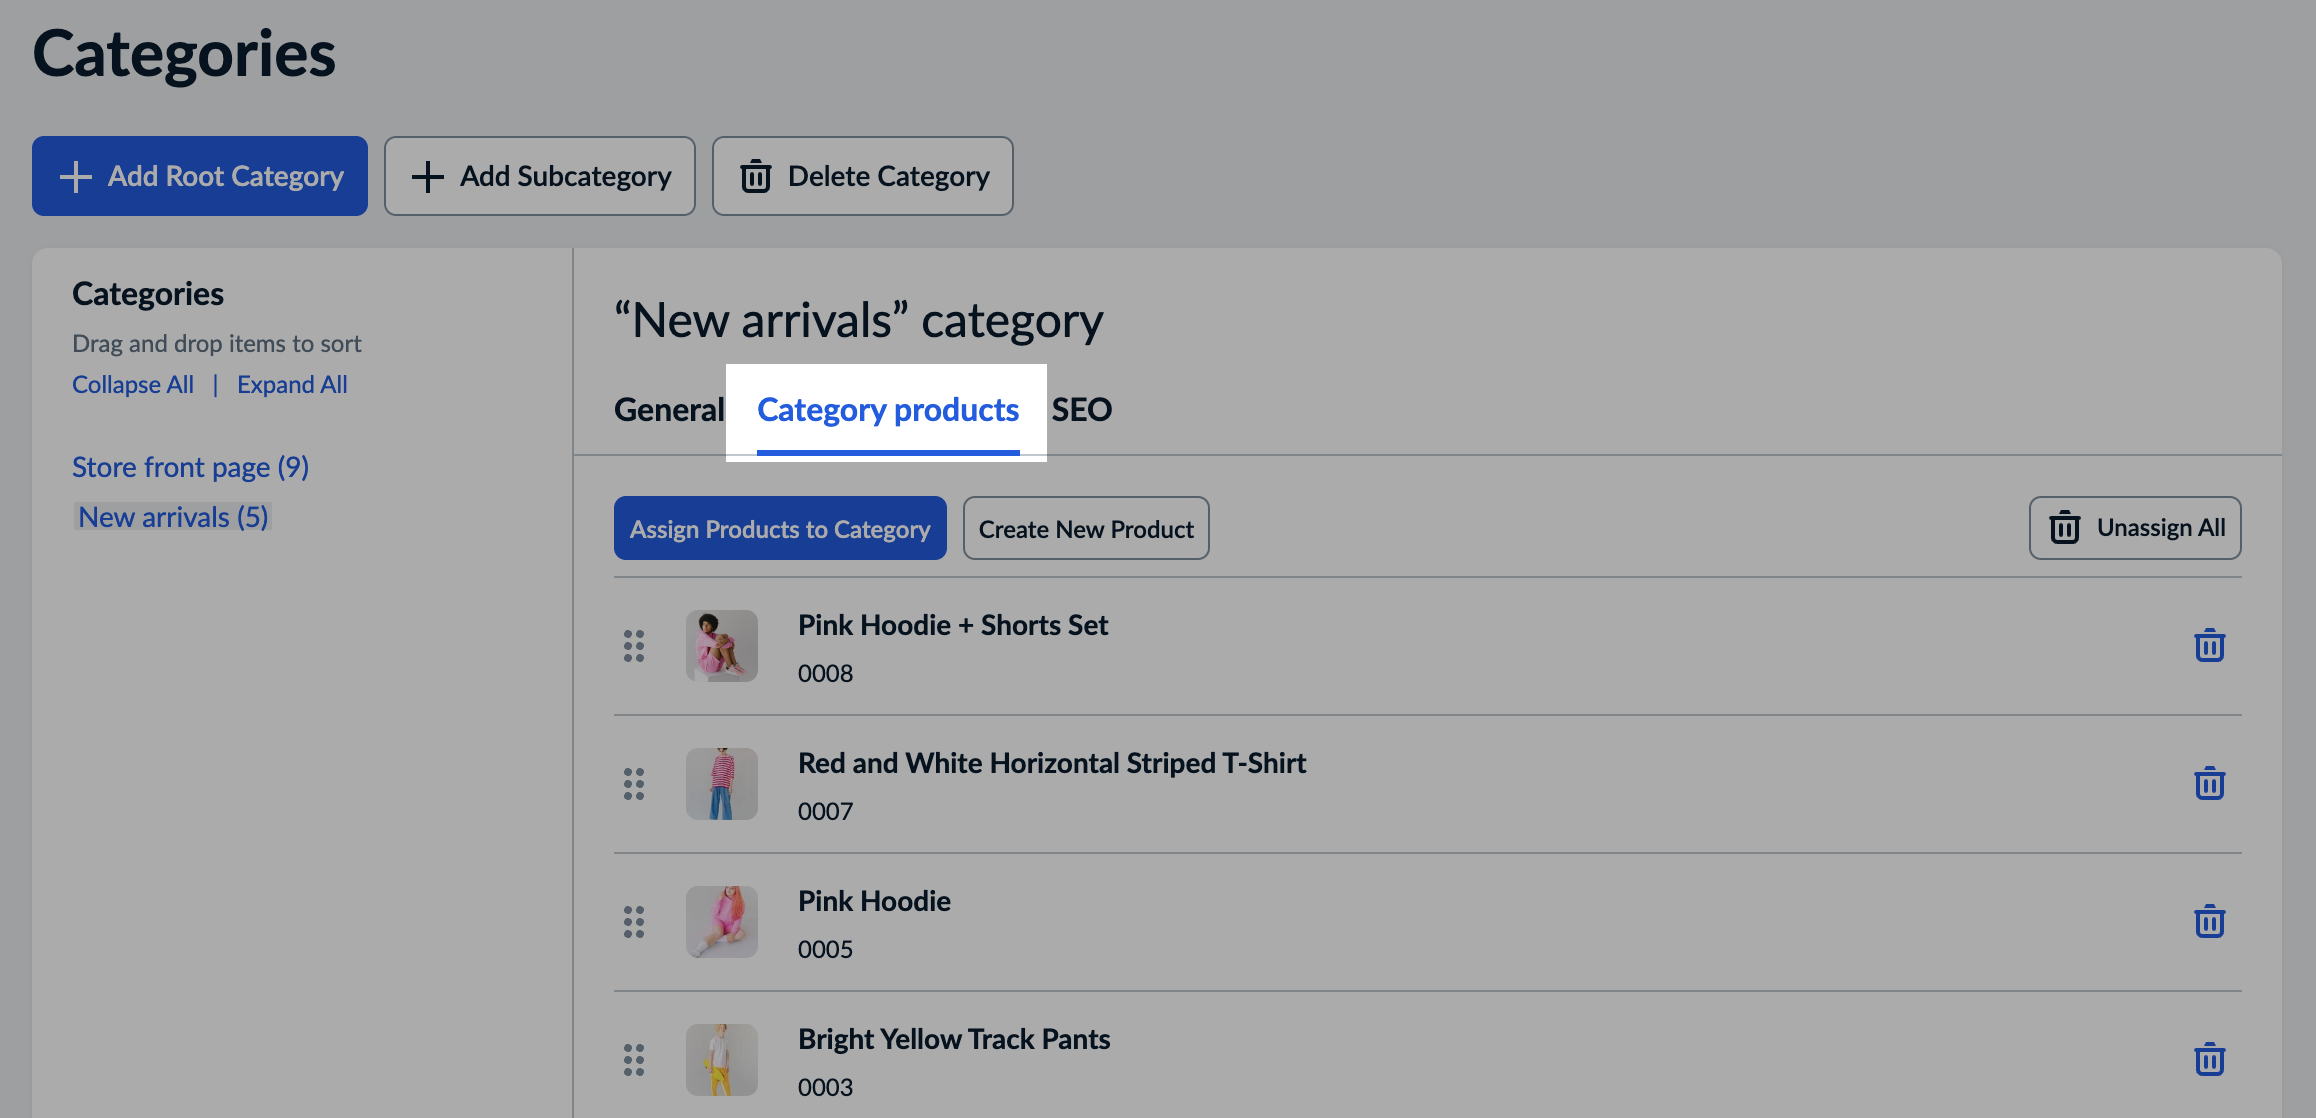The width and height of the screenshot is (2316, 1118).
Task: Click Add Subcategory button
Action: point(540,176)
